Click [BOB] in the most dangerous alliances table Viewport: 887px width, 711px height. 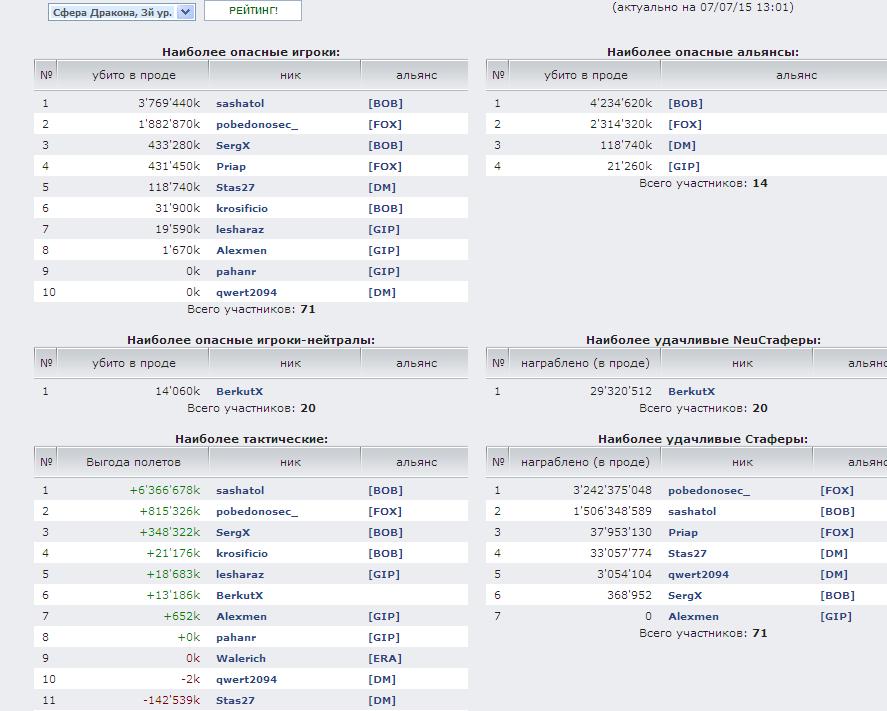[x=685, y=104]
